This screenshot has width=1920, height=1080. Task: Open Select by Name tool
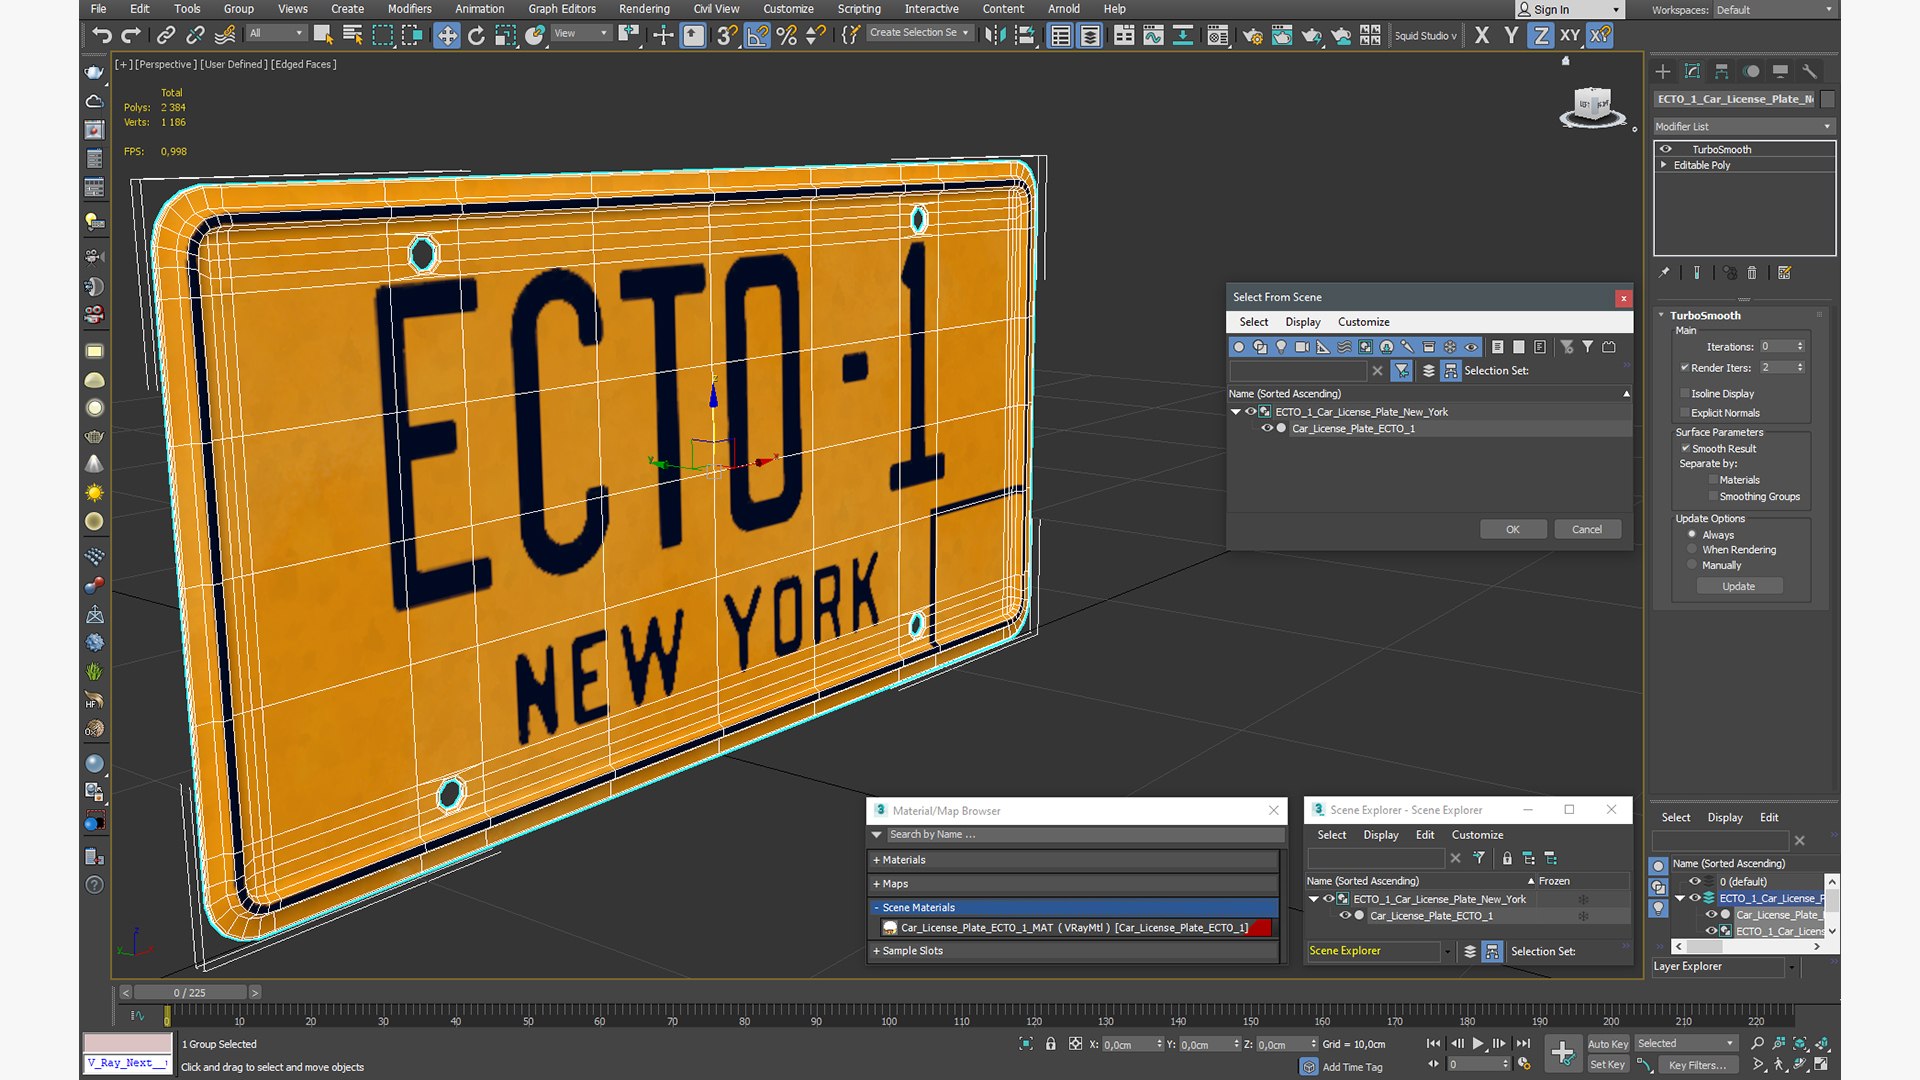[x=352, y=35]
